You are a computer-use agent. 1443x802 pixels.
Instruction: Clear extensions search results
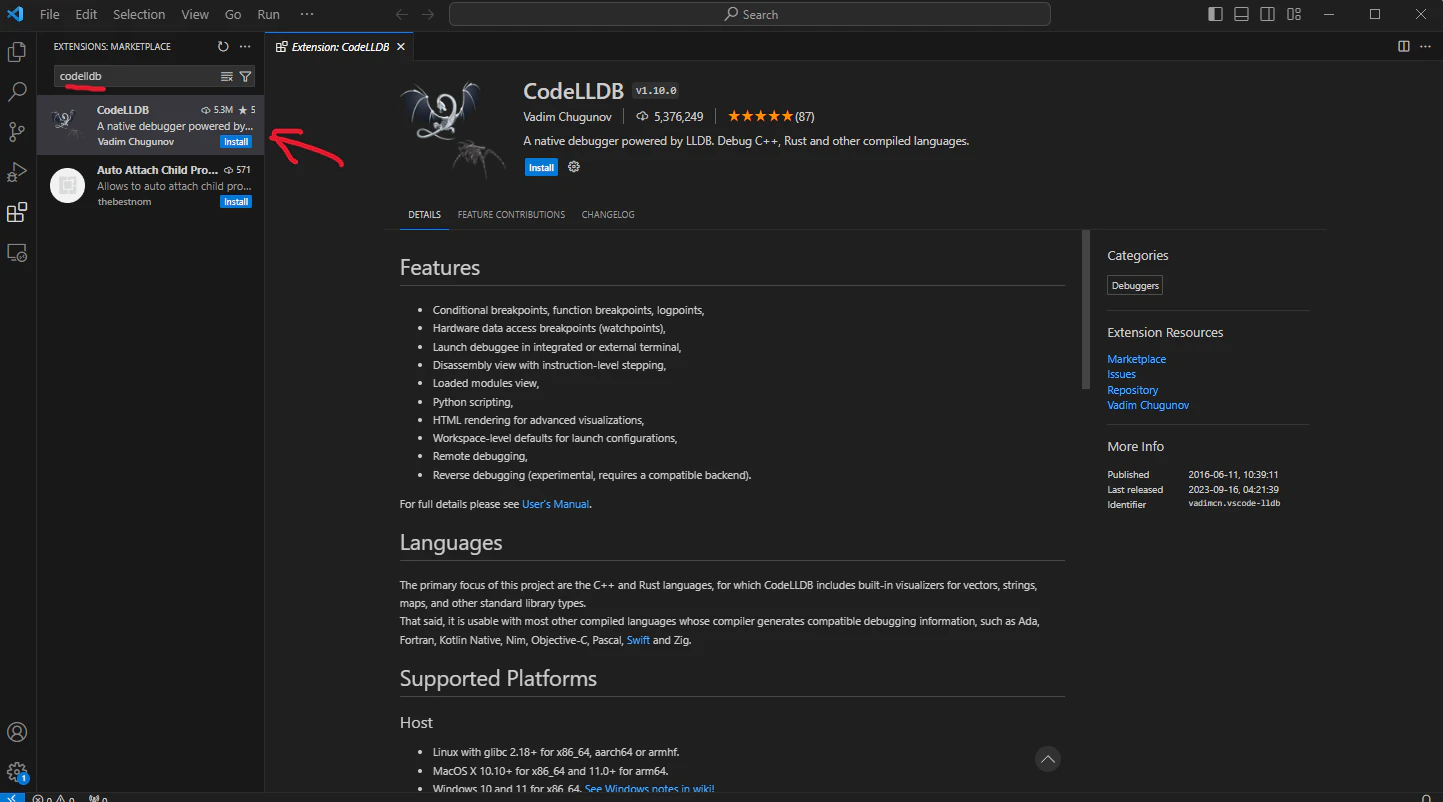227,76
